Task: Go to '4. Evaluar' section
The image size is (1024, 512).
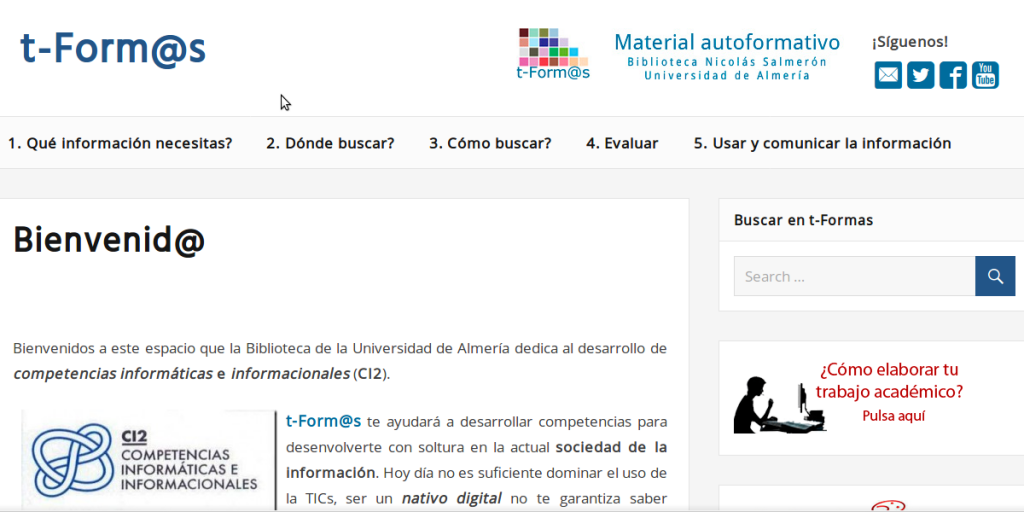Action: [x=622, y=143]
